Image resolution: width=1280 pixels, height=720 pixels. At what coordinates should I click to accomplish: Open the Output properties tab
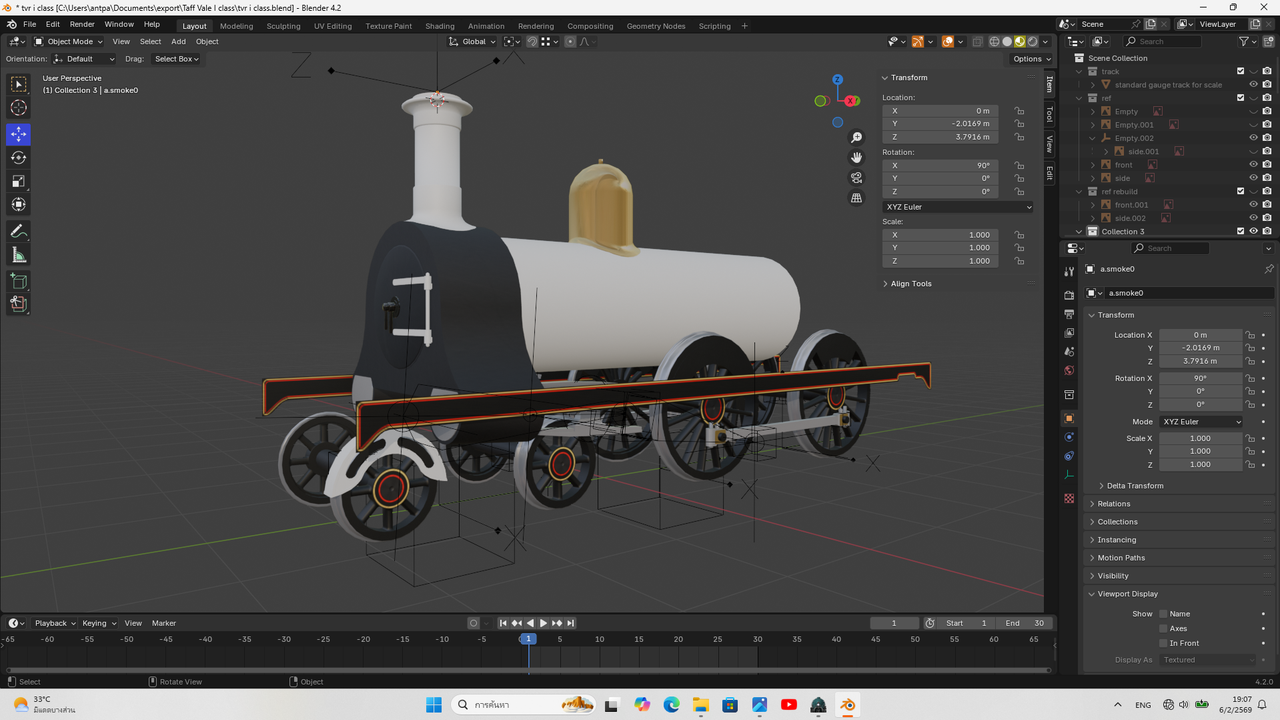point(1069,314)
